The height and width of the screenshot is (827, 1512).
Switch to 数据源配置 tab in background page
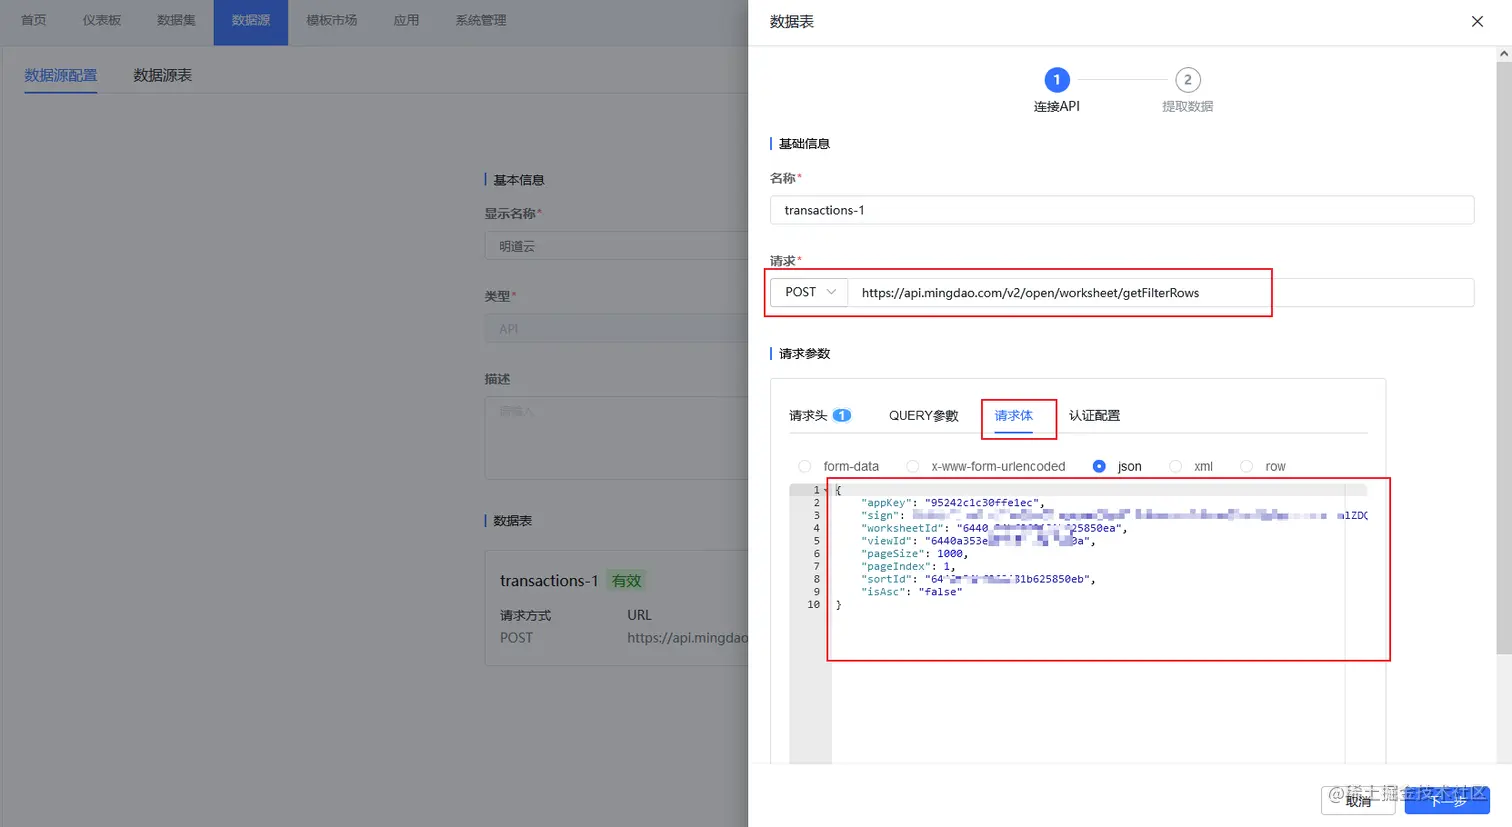[61, 75]
